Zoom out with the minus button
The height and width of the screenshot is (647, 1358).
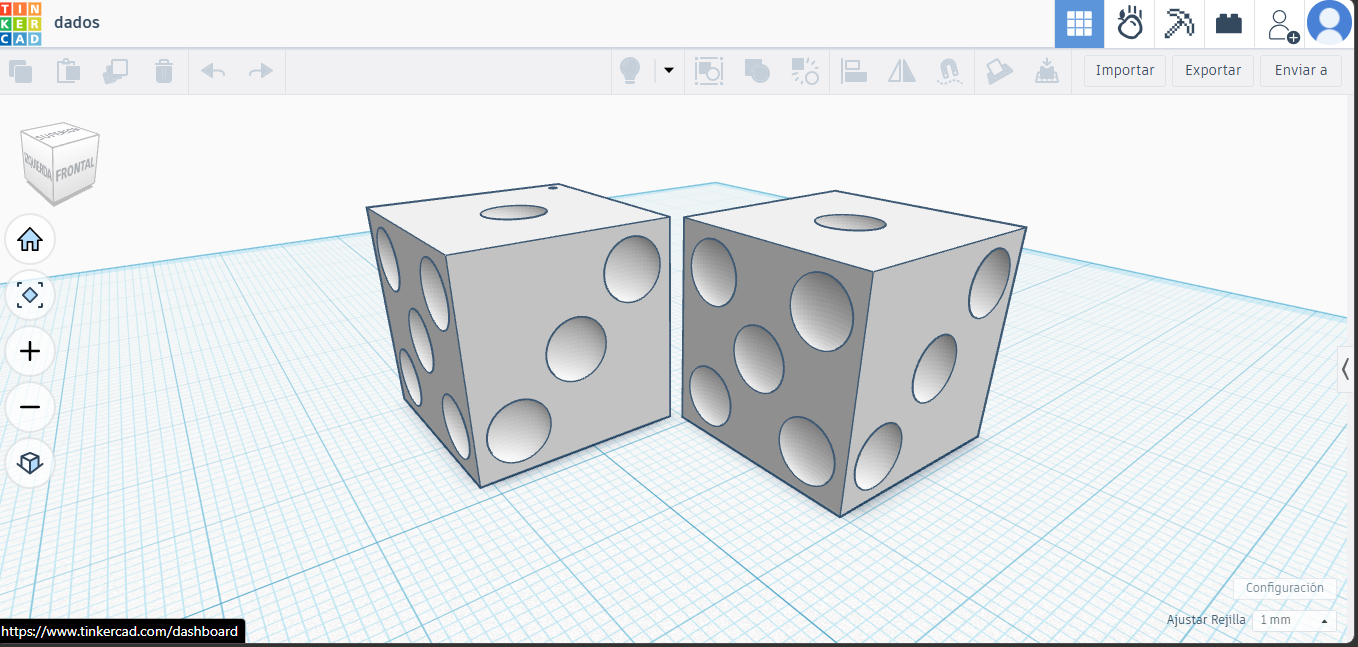[30, 407]
